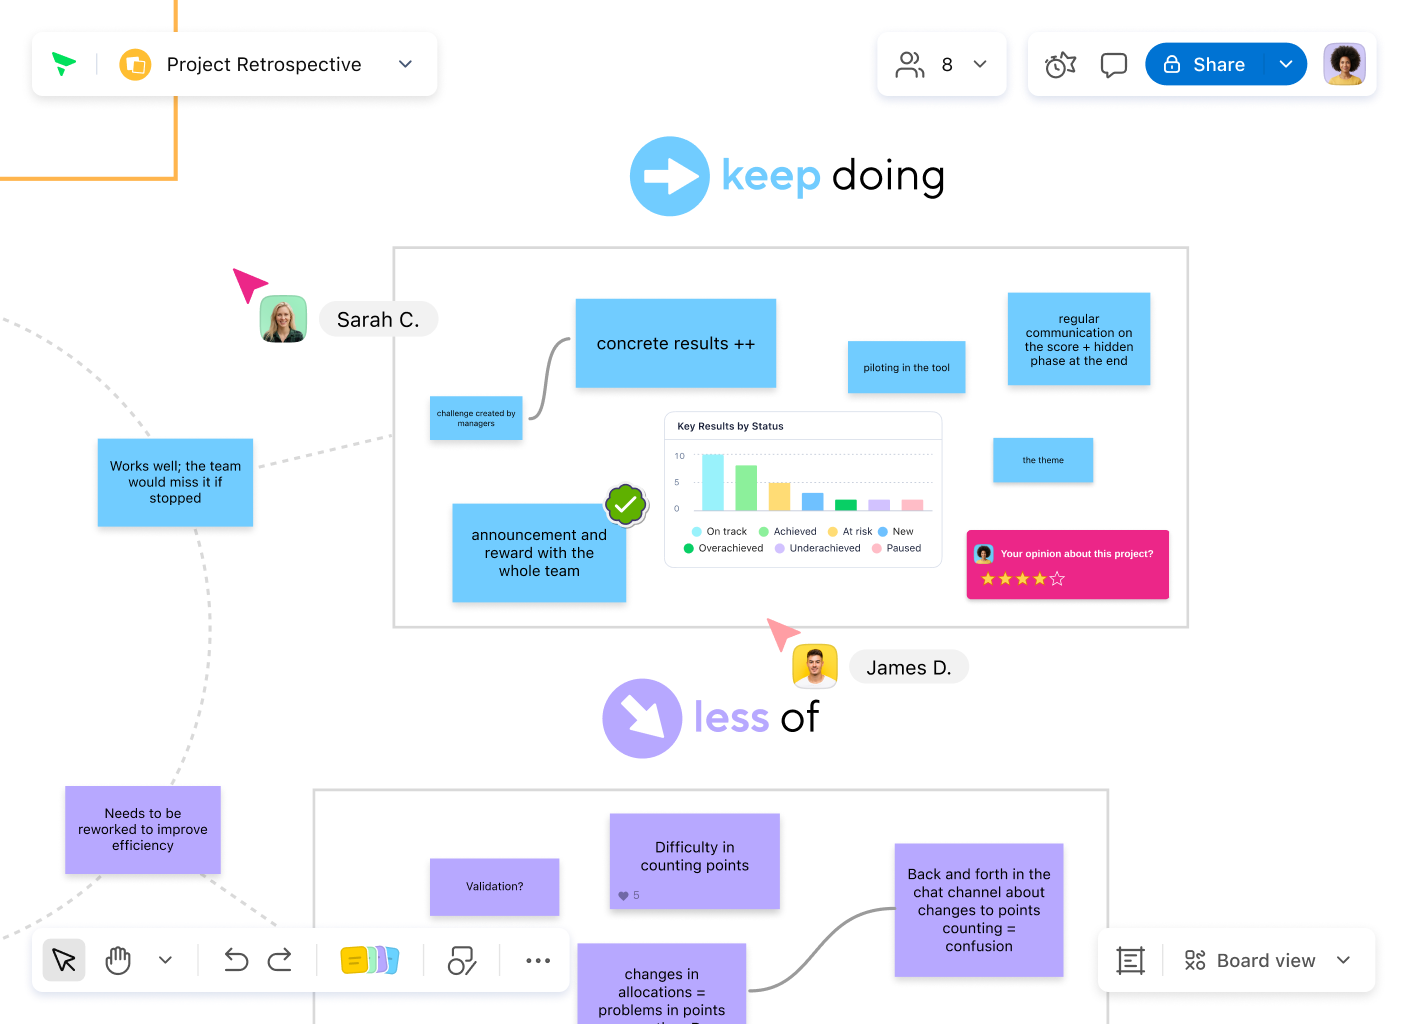This screenshot has height=1024, width=1408.
Task: Click the frames icon in bottom-right panel
Action: pos(1130,961)
